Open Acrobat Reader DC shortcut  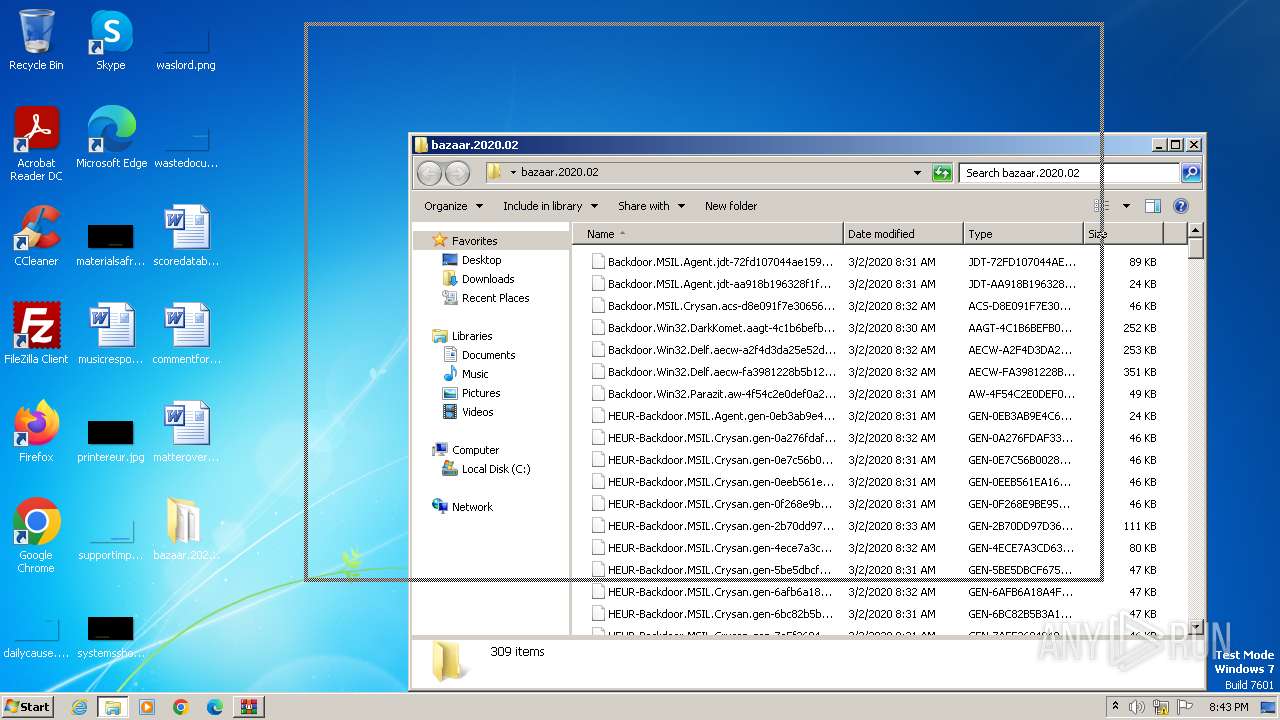pyautogui.click(x=36, y=145)
